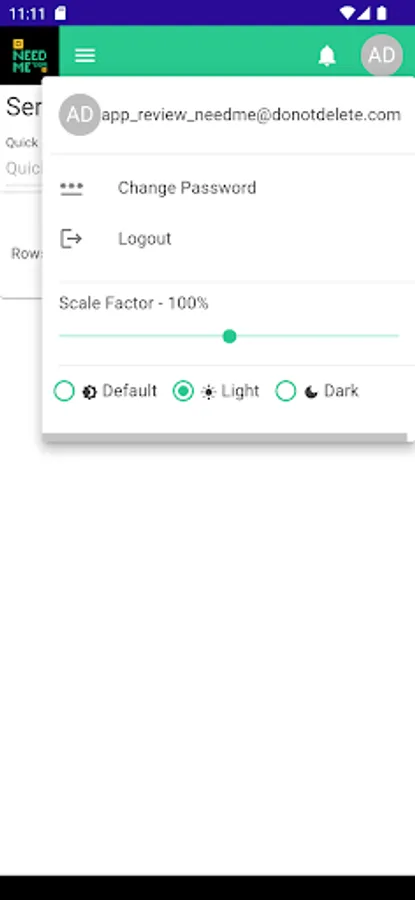Click the password dots icon
This screenshot has width=415, height=900.
pyautogui.click(x=72, y=188)
